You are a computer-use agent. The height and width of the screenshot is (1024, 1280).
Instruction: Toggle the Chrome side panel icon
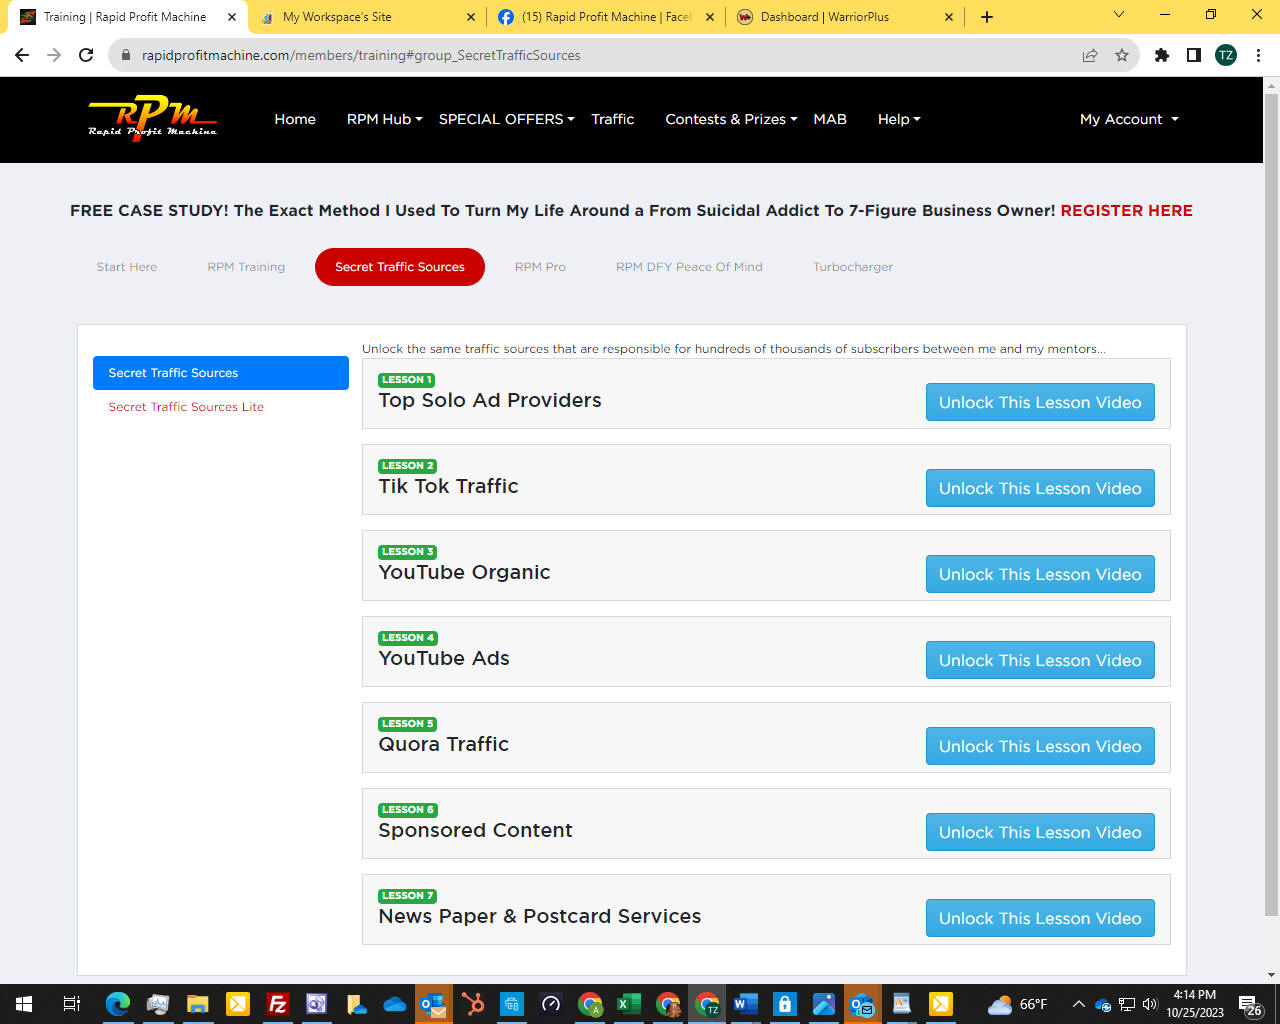click(x=1194, y=55)
